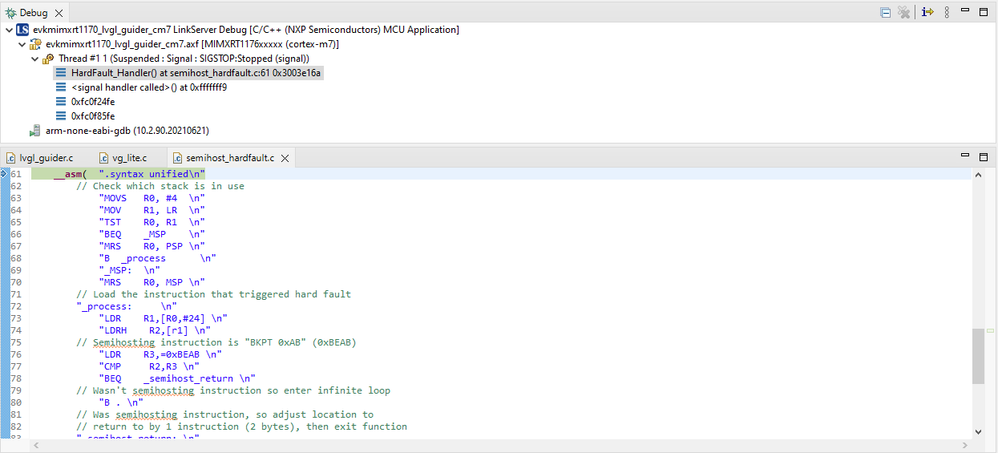Click the "BEQ _semihost_return" code line

click(177, 378)
